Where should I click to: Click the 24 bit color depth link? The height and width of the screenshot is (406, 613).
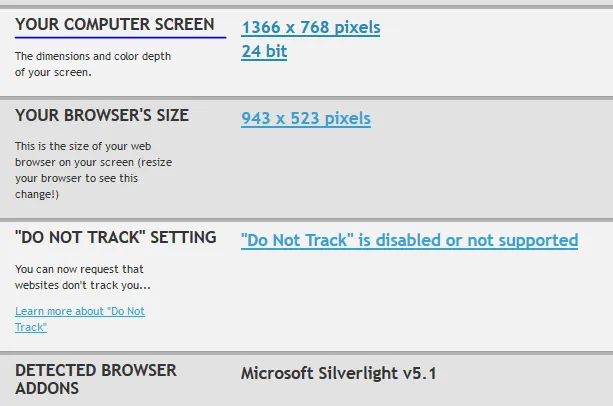point(264,51)
